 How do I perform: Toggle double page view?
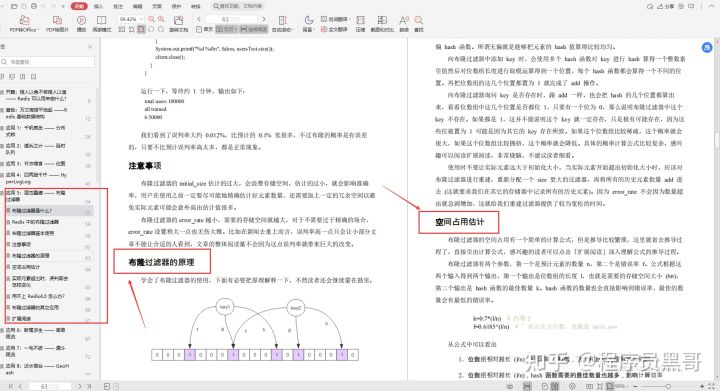226,29
